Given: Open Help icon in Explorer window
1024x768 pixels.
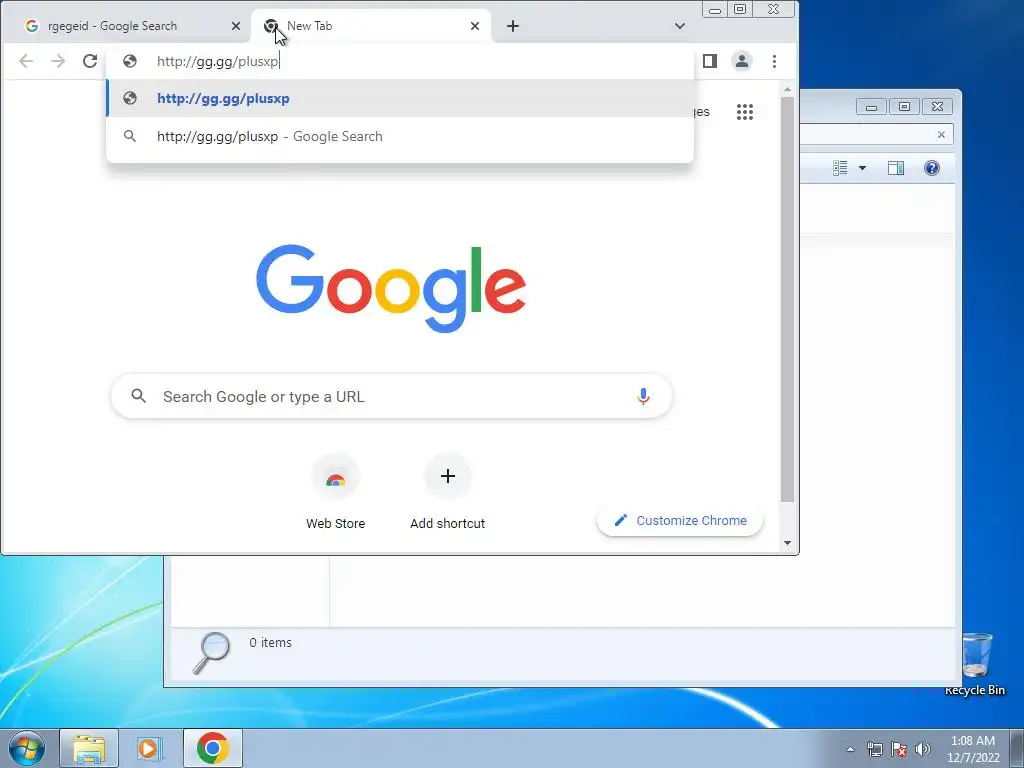Looking at the screenshot, I should coord(932,168).
